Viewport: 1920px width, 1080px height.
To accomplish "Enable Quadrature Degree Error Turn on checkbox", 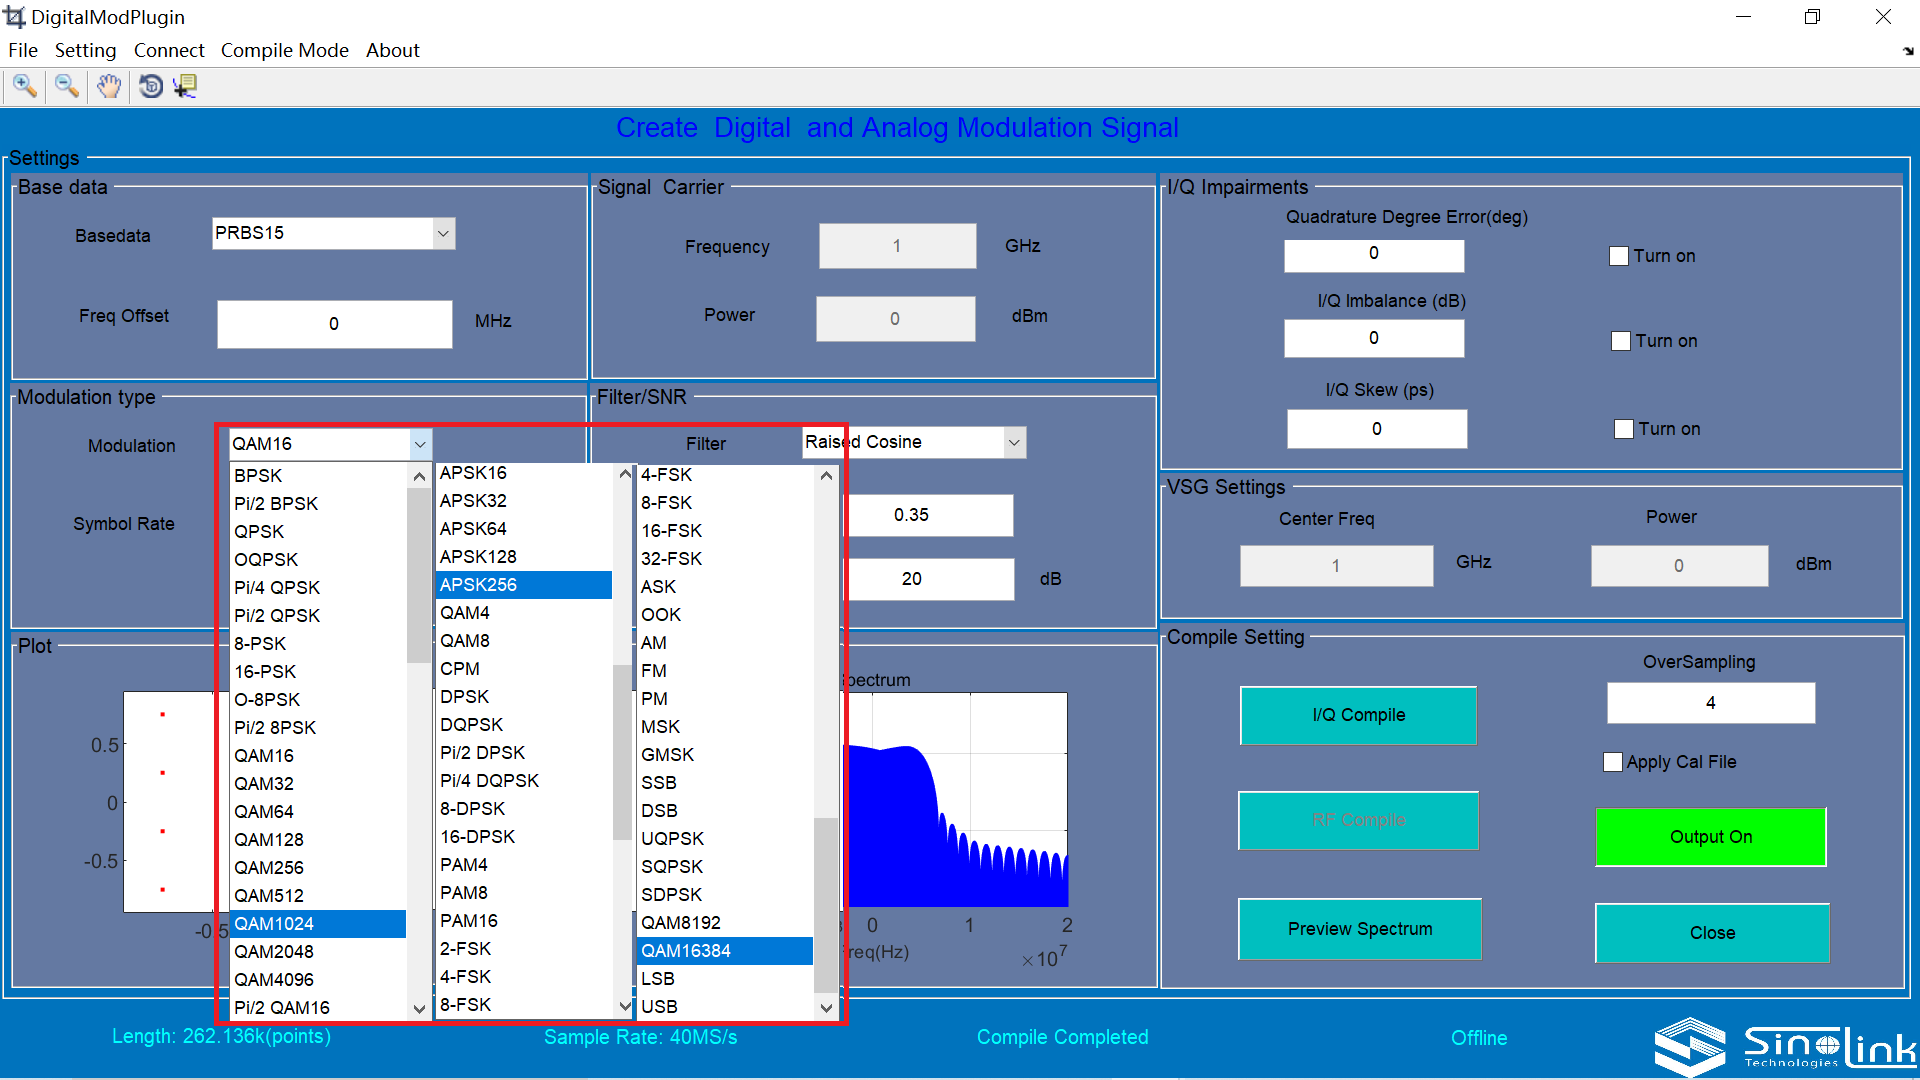I will tap(1619, 256).
